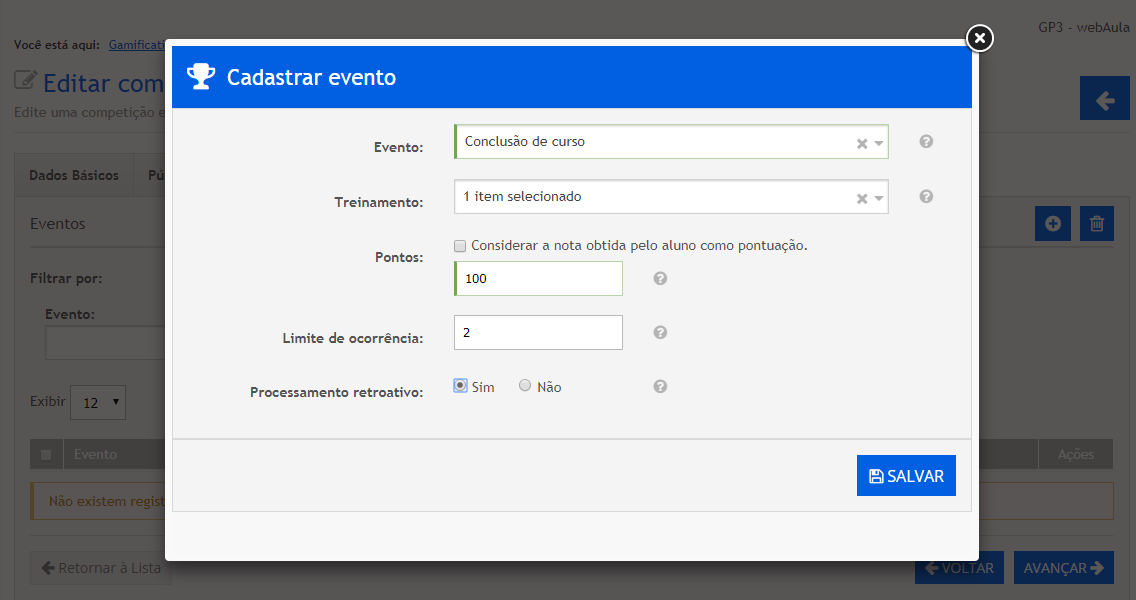The width and height of the screenshot is (1136, 600).
Task: Open the Evento dropdown arrow
Action: [x=879, y=144]
